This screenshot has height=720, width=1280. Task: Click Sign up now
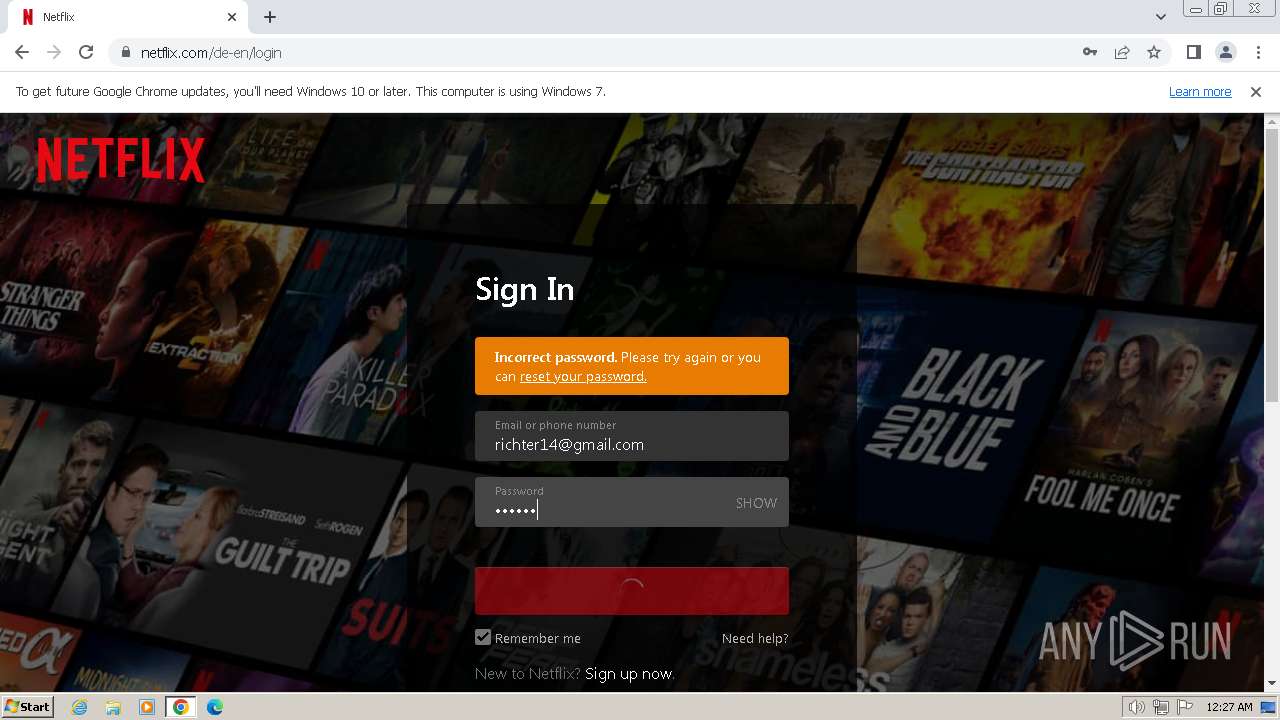630,674
